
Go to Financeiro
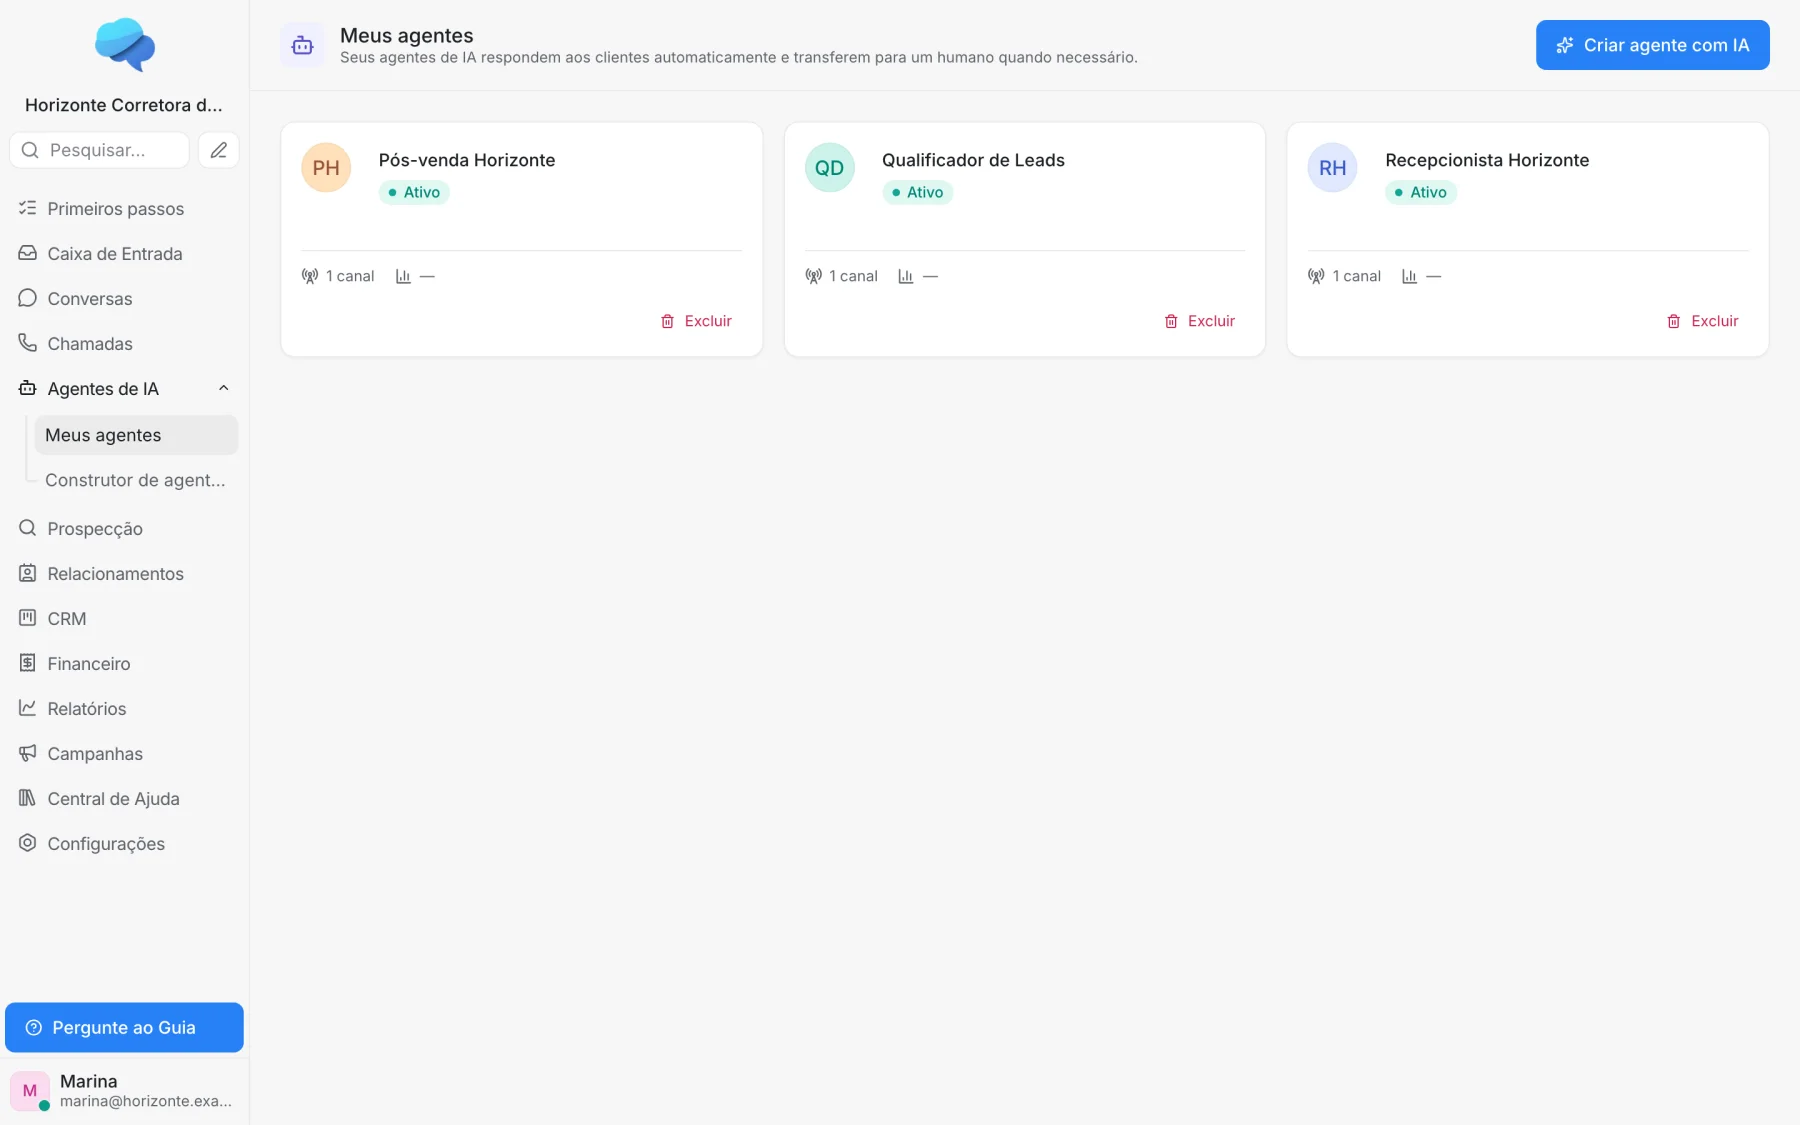click(124, 663)
